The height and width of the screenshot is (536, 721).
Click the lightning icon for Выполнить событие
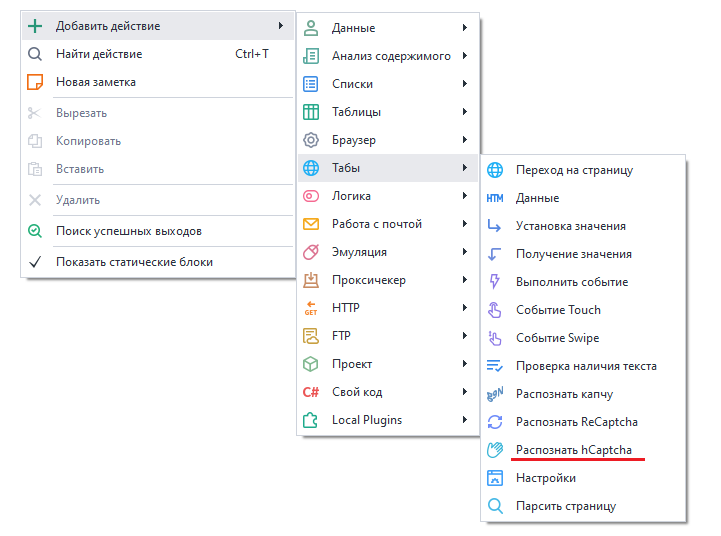495,282
